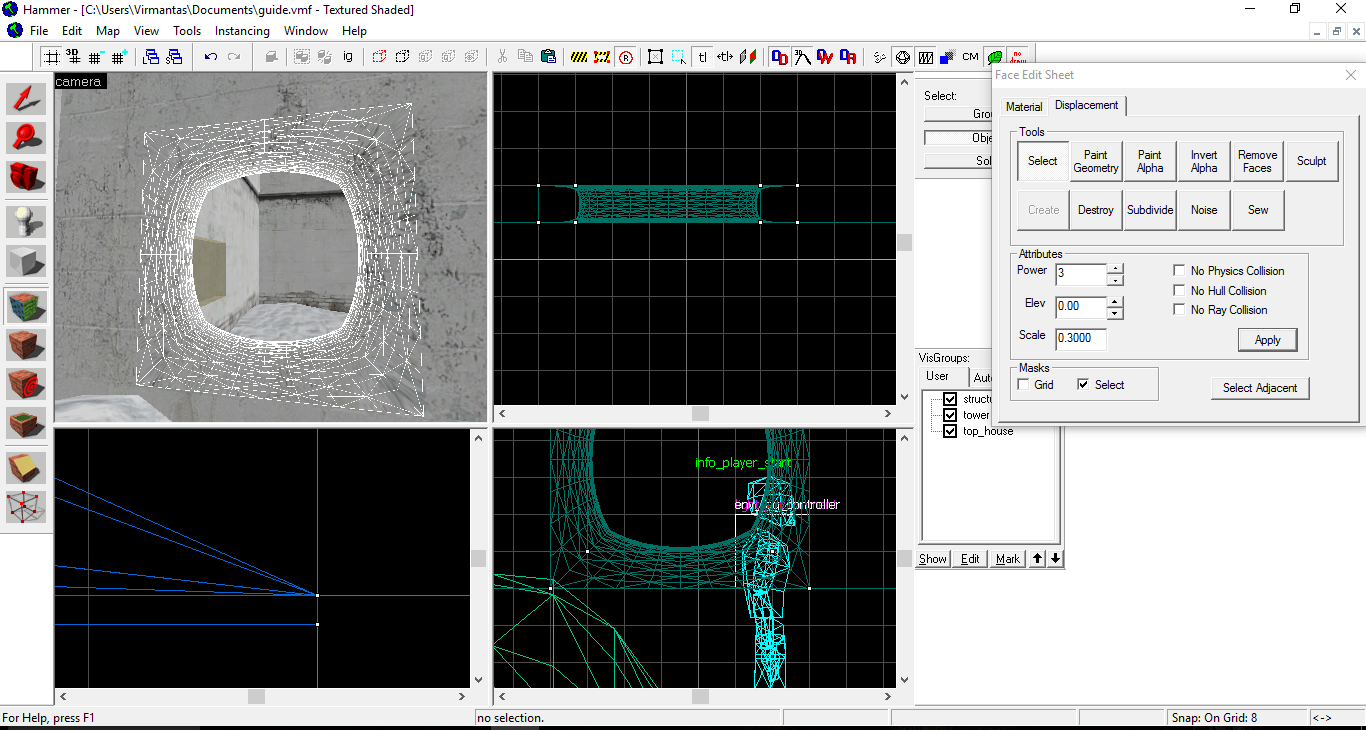Image resolution: width=1366 pixels, height=730 pixels.
Task: Select the Vertex manipulation tool
Action: [x=27, y=507]
